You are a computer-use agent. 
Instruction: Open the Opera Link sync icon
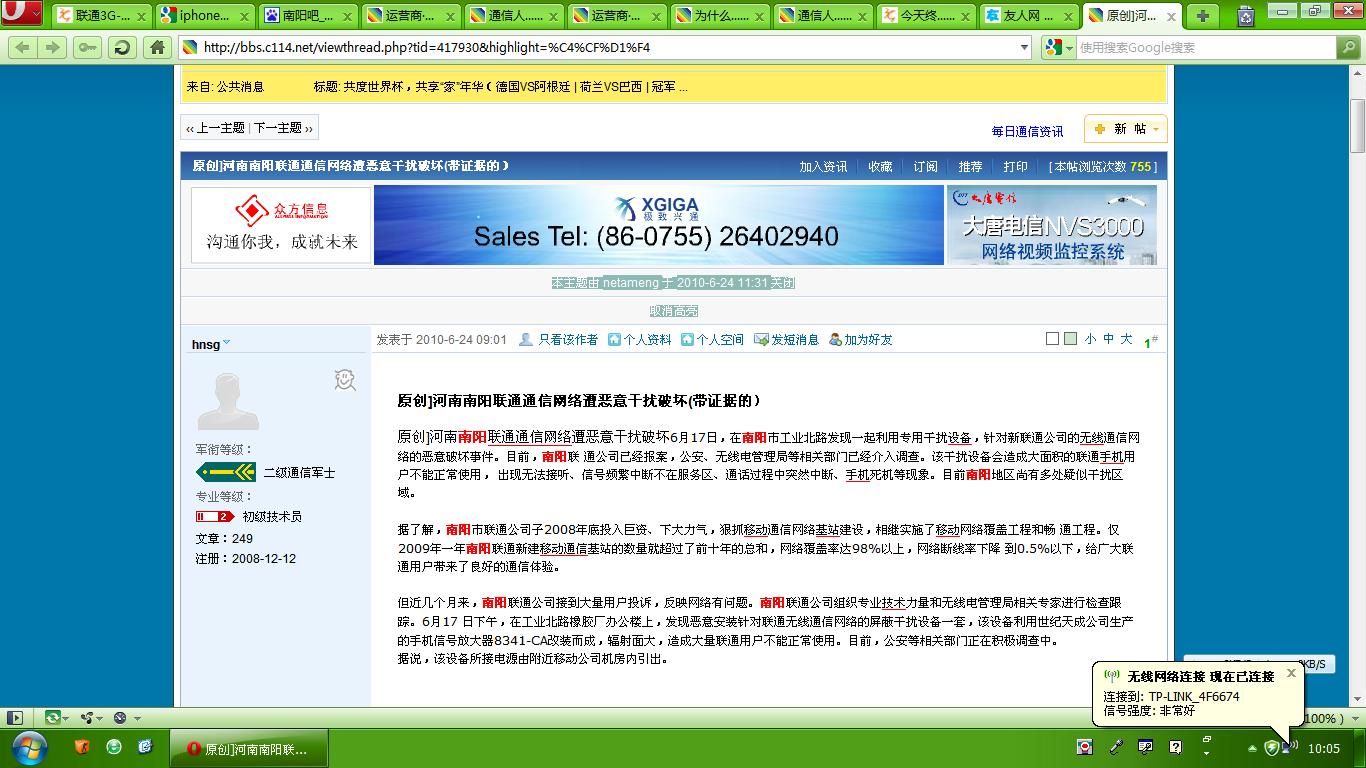coord(51,718)
